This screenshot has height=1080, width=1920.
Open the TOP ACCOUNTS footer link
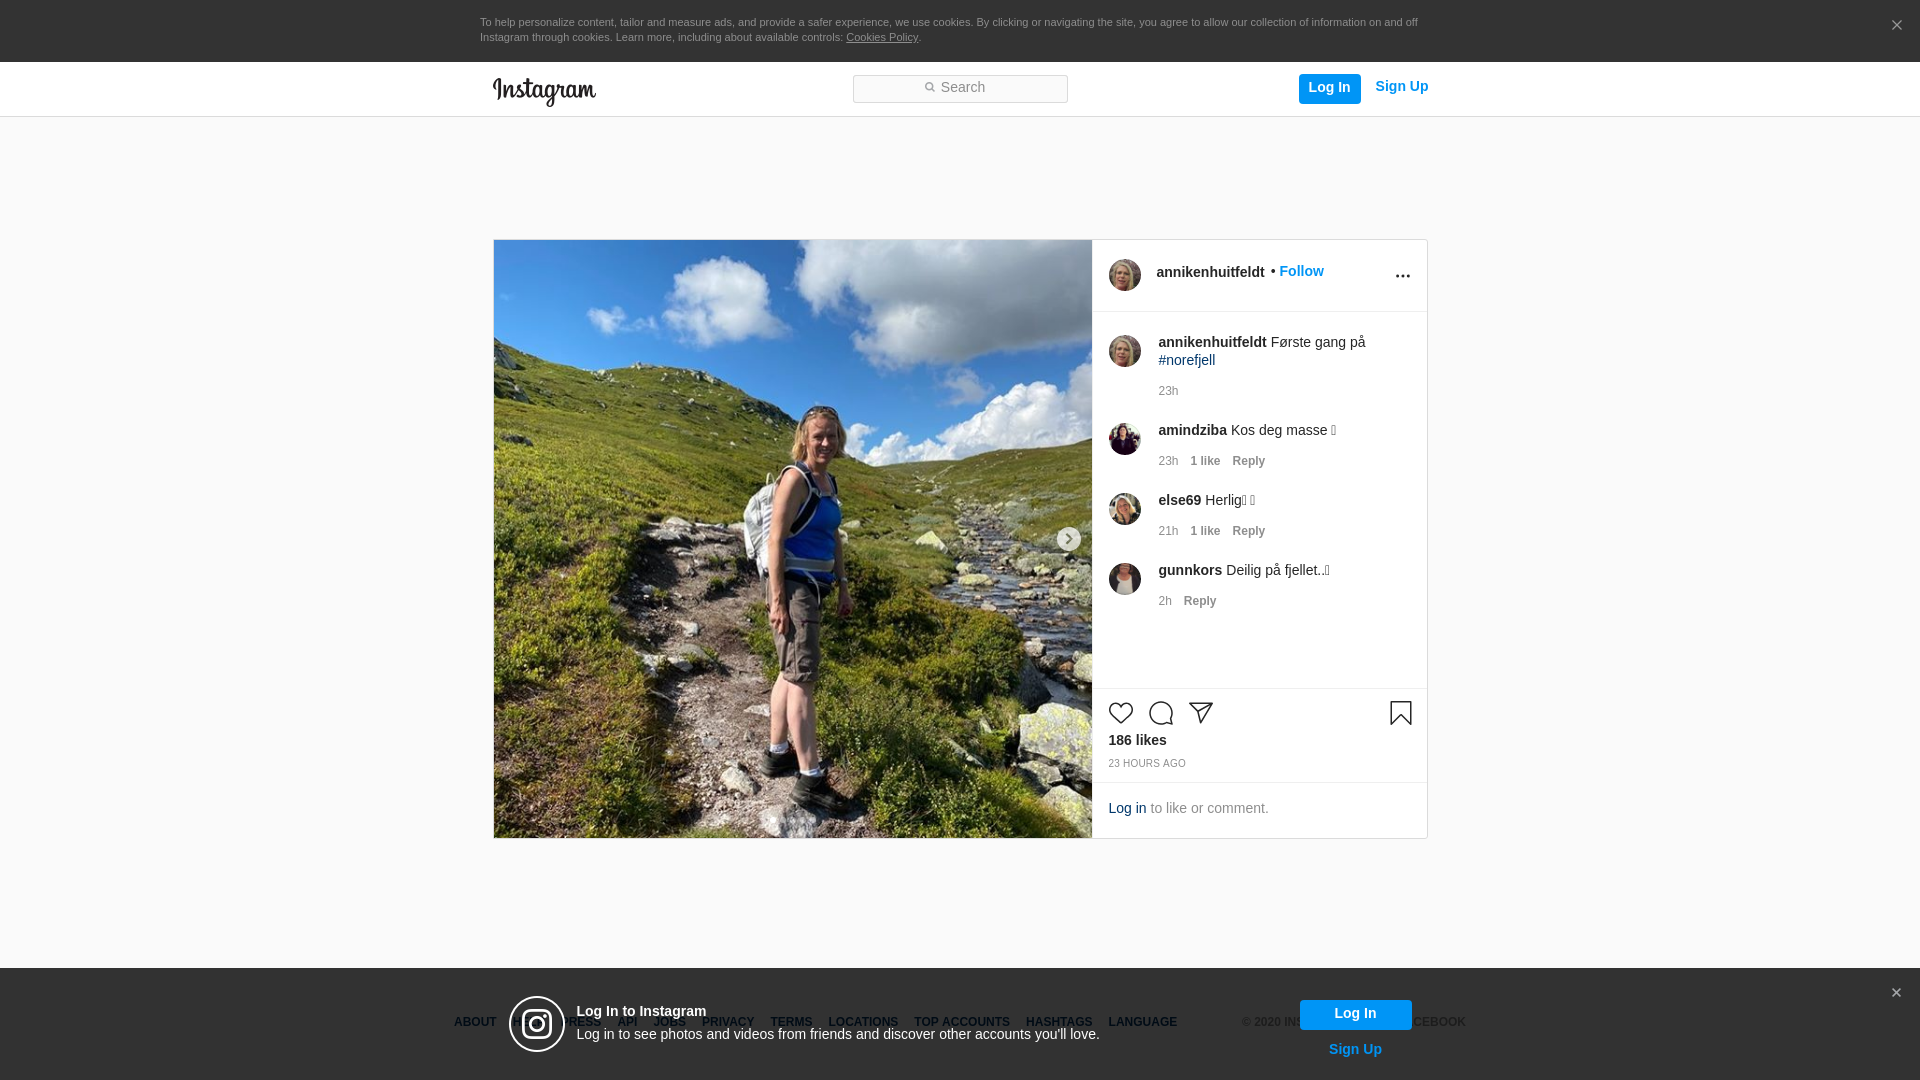[961, 1022]
